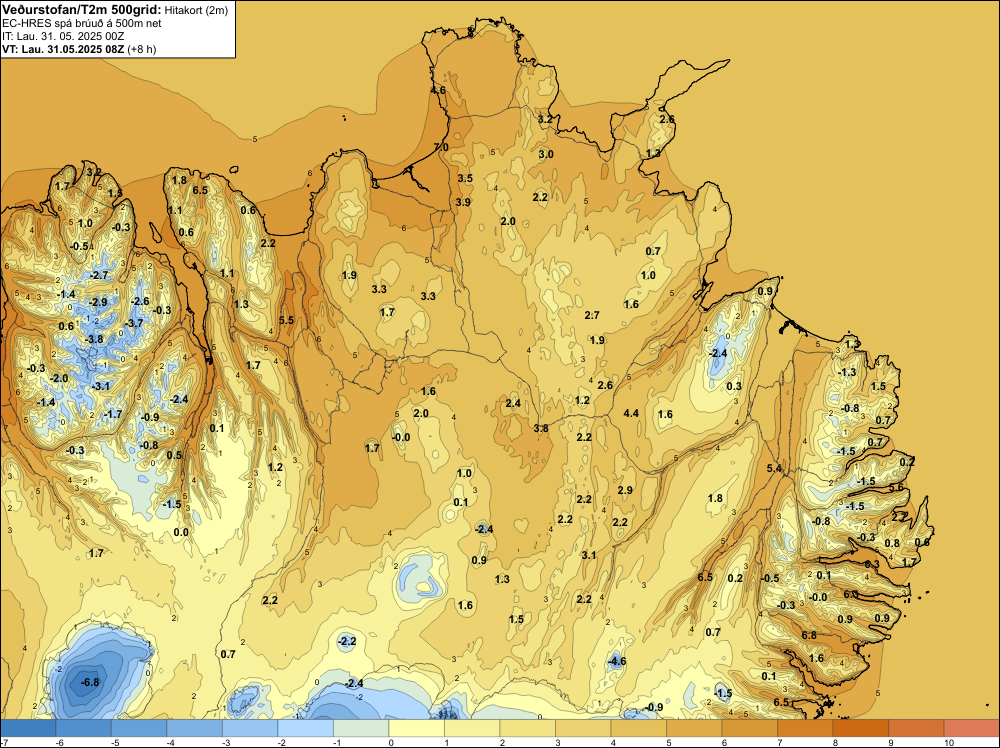The image size is (1000, 748).
Task: Click the '7.0' temperature value
Action: point(441,147)
